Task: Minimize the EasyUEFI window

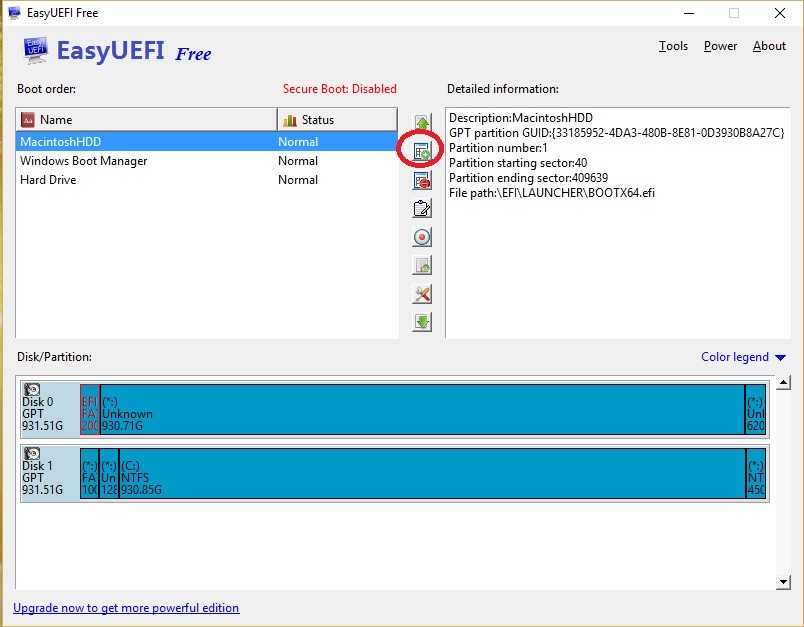Action: [689, 13]
